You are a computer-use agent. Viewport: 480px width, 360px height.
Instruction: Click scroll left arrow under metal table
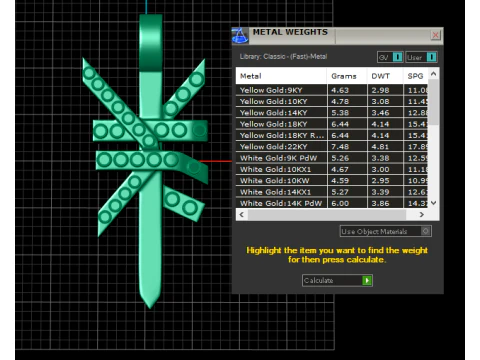click(242, 215)
